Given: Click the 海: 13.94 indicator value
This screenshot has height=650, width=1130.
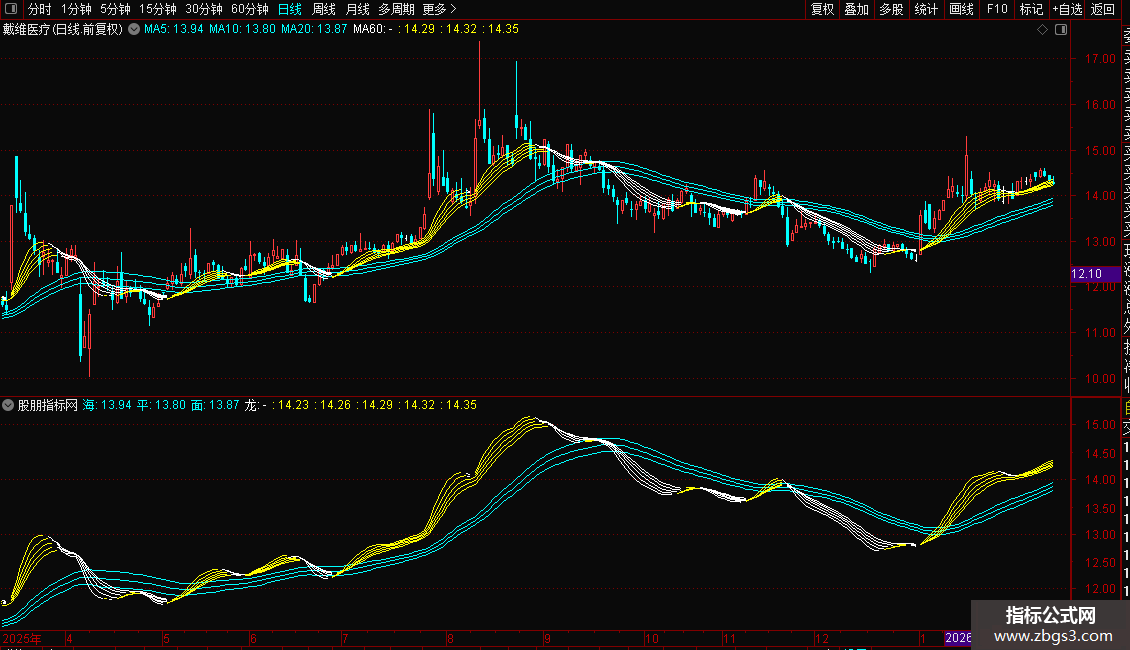Looking at the screenshot, I should point(107,405).
